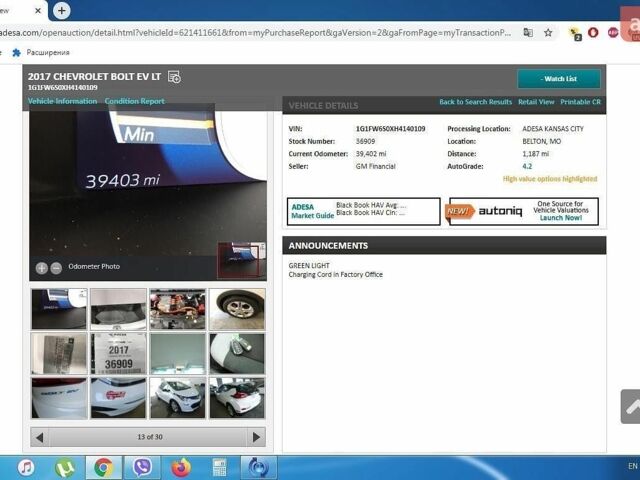Click the AutoGrade 4.2 value
The image size is (640, 480).
point(527,166)
